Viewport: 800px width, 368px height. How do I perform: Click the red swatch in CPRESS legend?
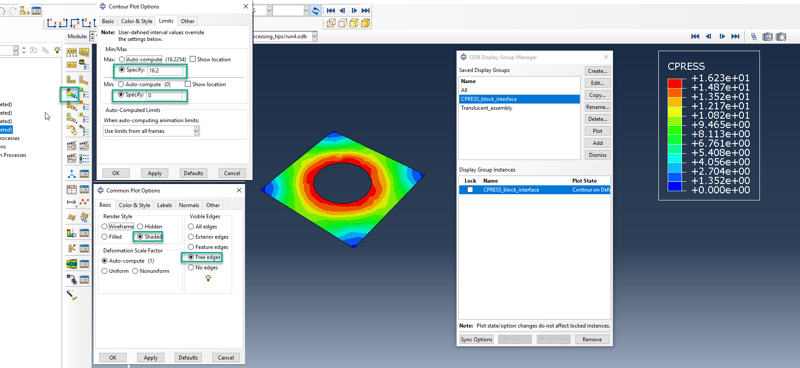[x=674, y=83]
